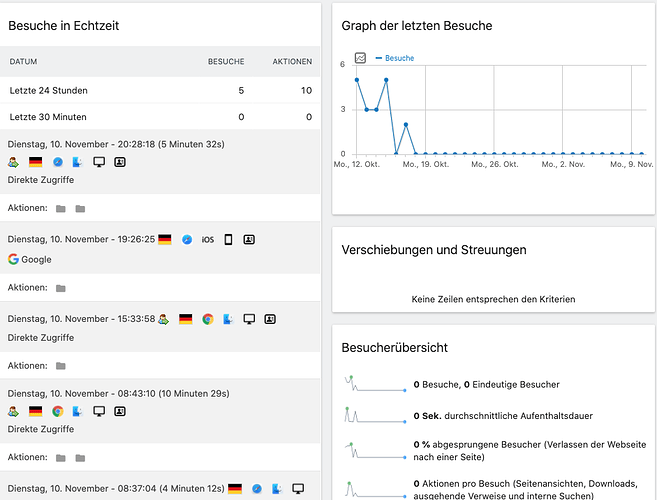Click the Aktionen pro Besuch sparkline
Viewport: 657px width, 500px height.
tap(375, 490)
